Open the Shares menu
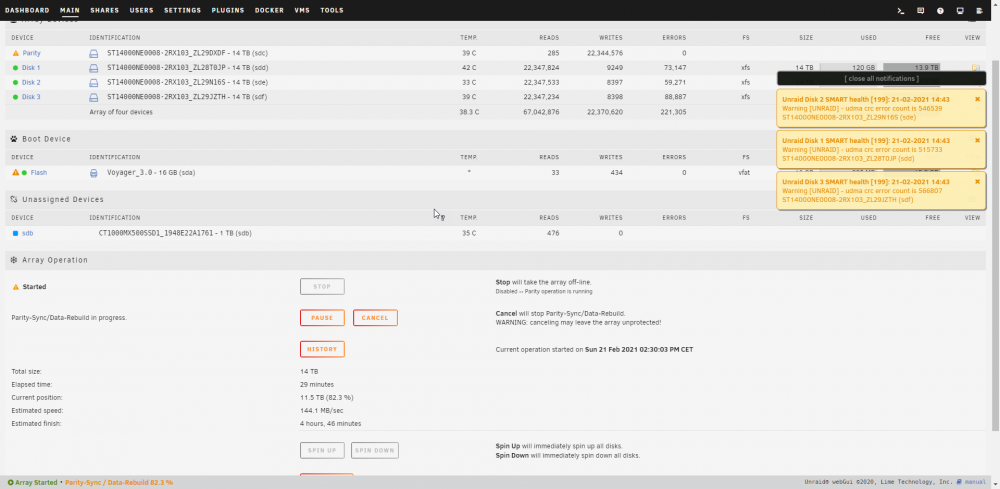Screen dimensions: 1000x489 (x=105, y=11)
